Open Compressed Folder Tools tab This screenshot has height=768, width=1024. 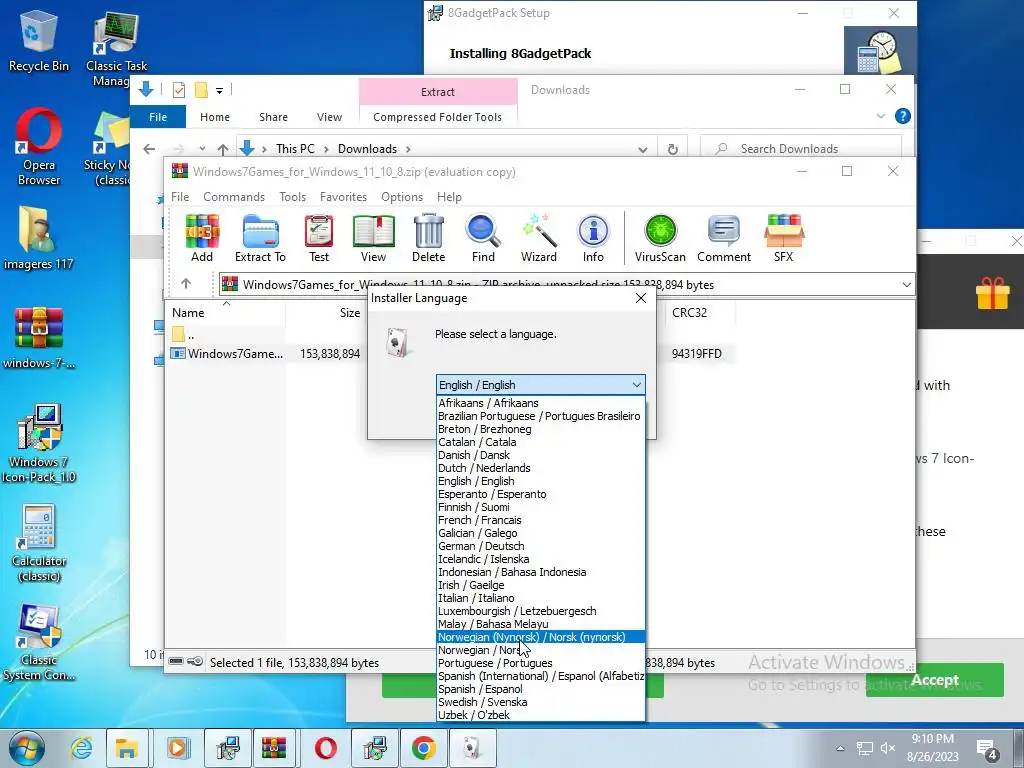438,117
